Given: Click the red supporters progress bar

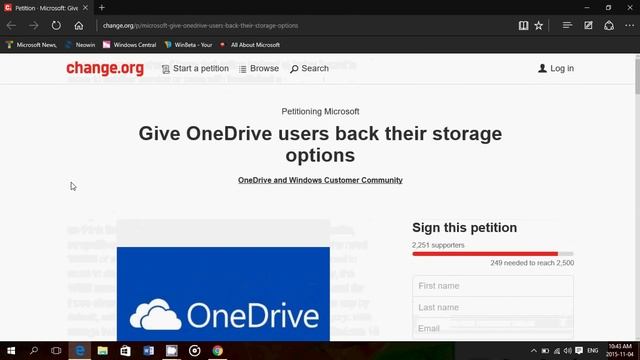Looking at the screenshot, I should tap(485, 254).
